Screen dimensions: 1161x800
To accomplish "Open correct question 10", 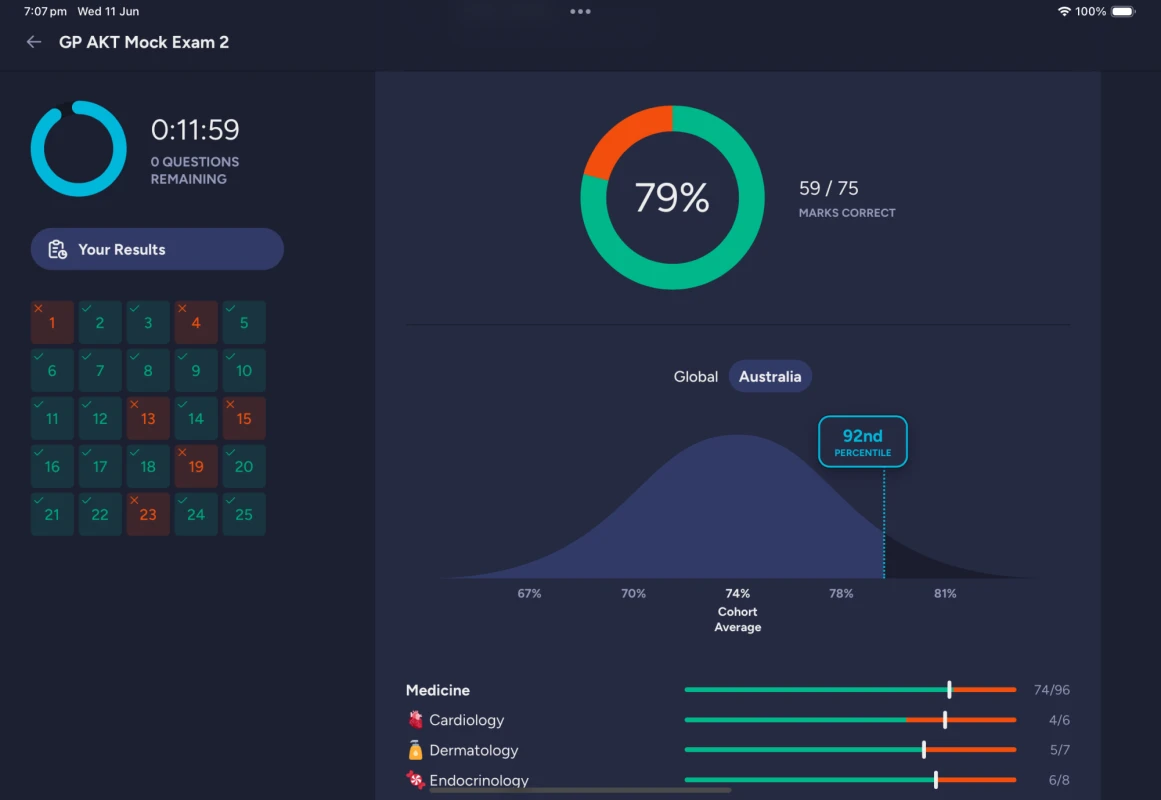I will click(x=244, y=371).
